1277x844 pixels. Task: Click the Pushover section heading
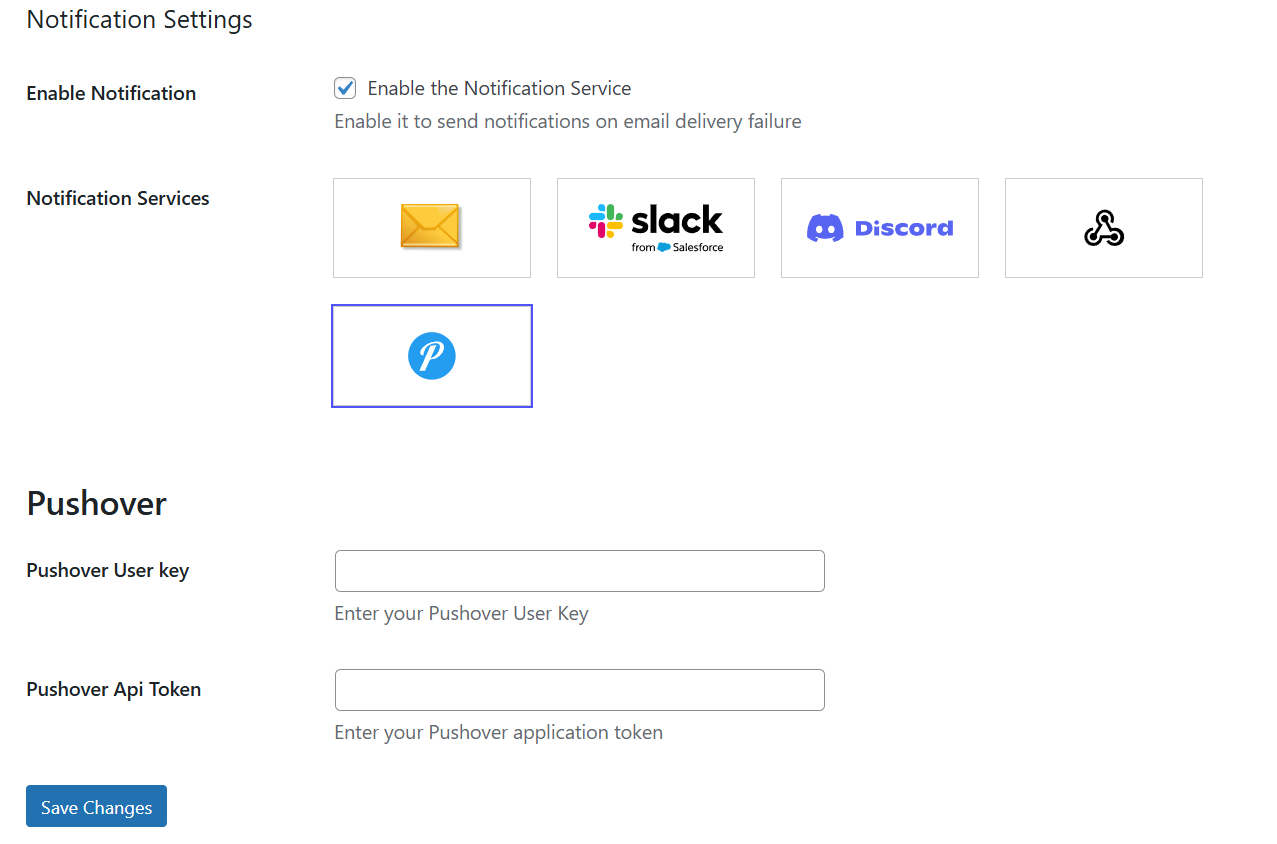[95, 503]
